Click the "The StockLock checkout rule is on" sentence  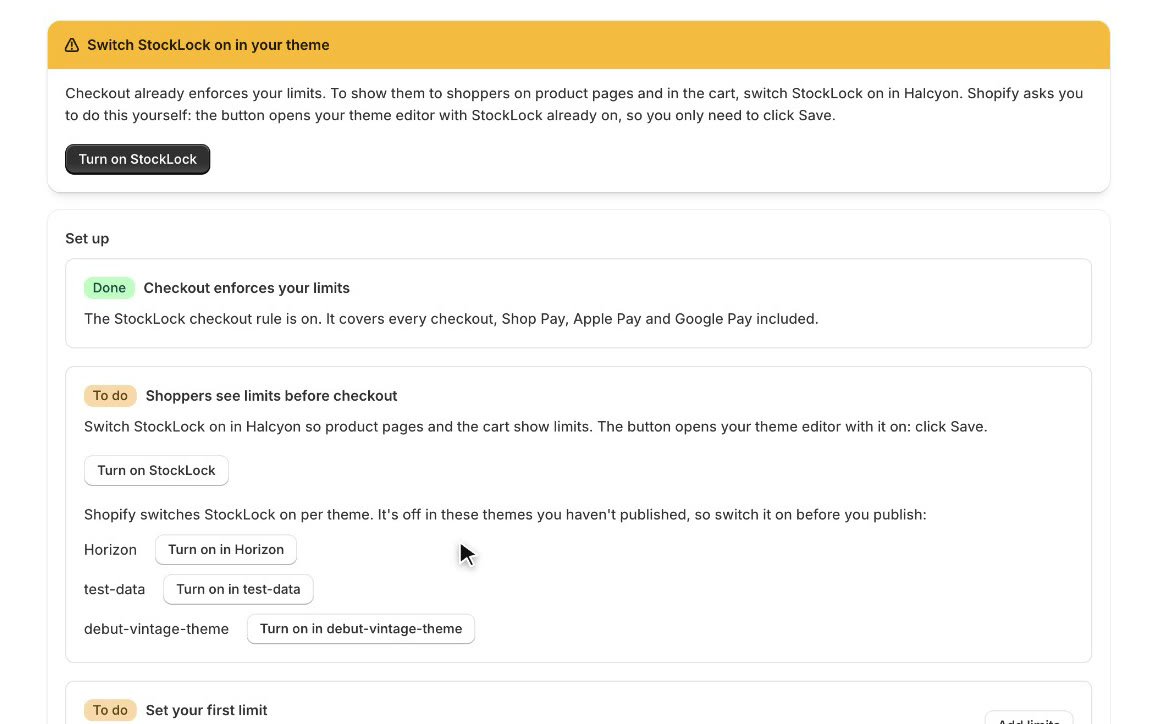point(451,319)
